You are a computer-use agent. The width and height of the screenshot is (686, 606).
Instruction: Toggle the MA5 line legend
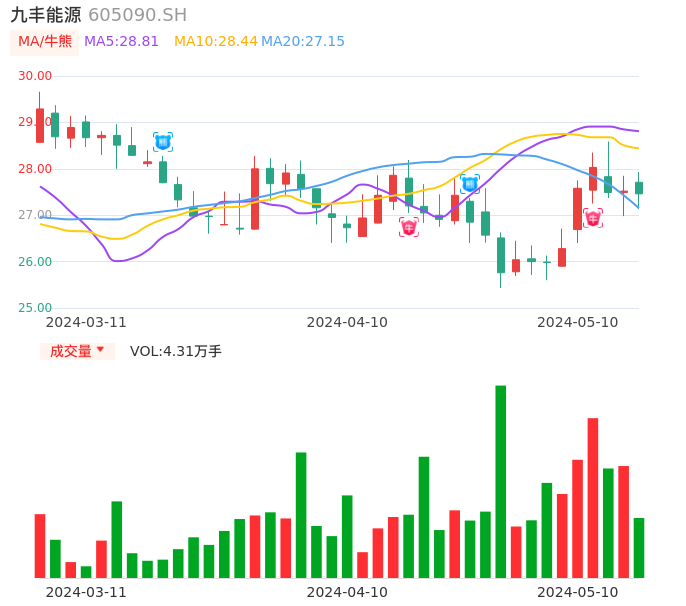121,41
